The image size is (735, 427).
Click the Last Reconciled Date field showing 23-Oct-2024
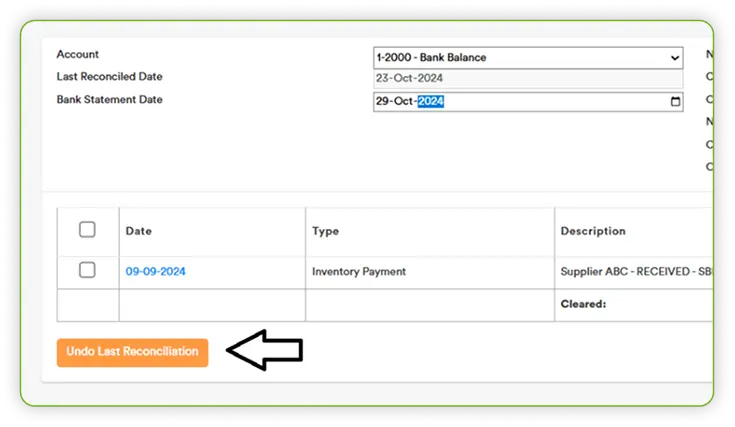click(527, 78)
